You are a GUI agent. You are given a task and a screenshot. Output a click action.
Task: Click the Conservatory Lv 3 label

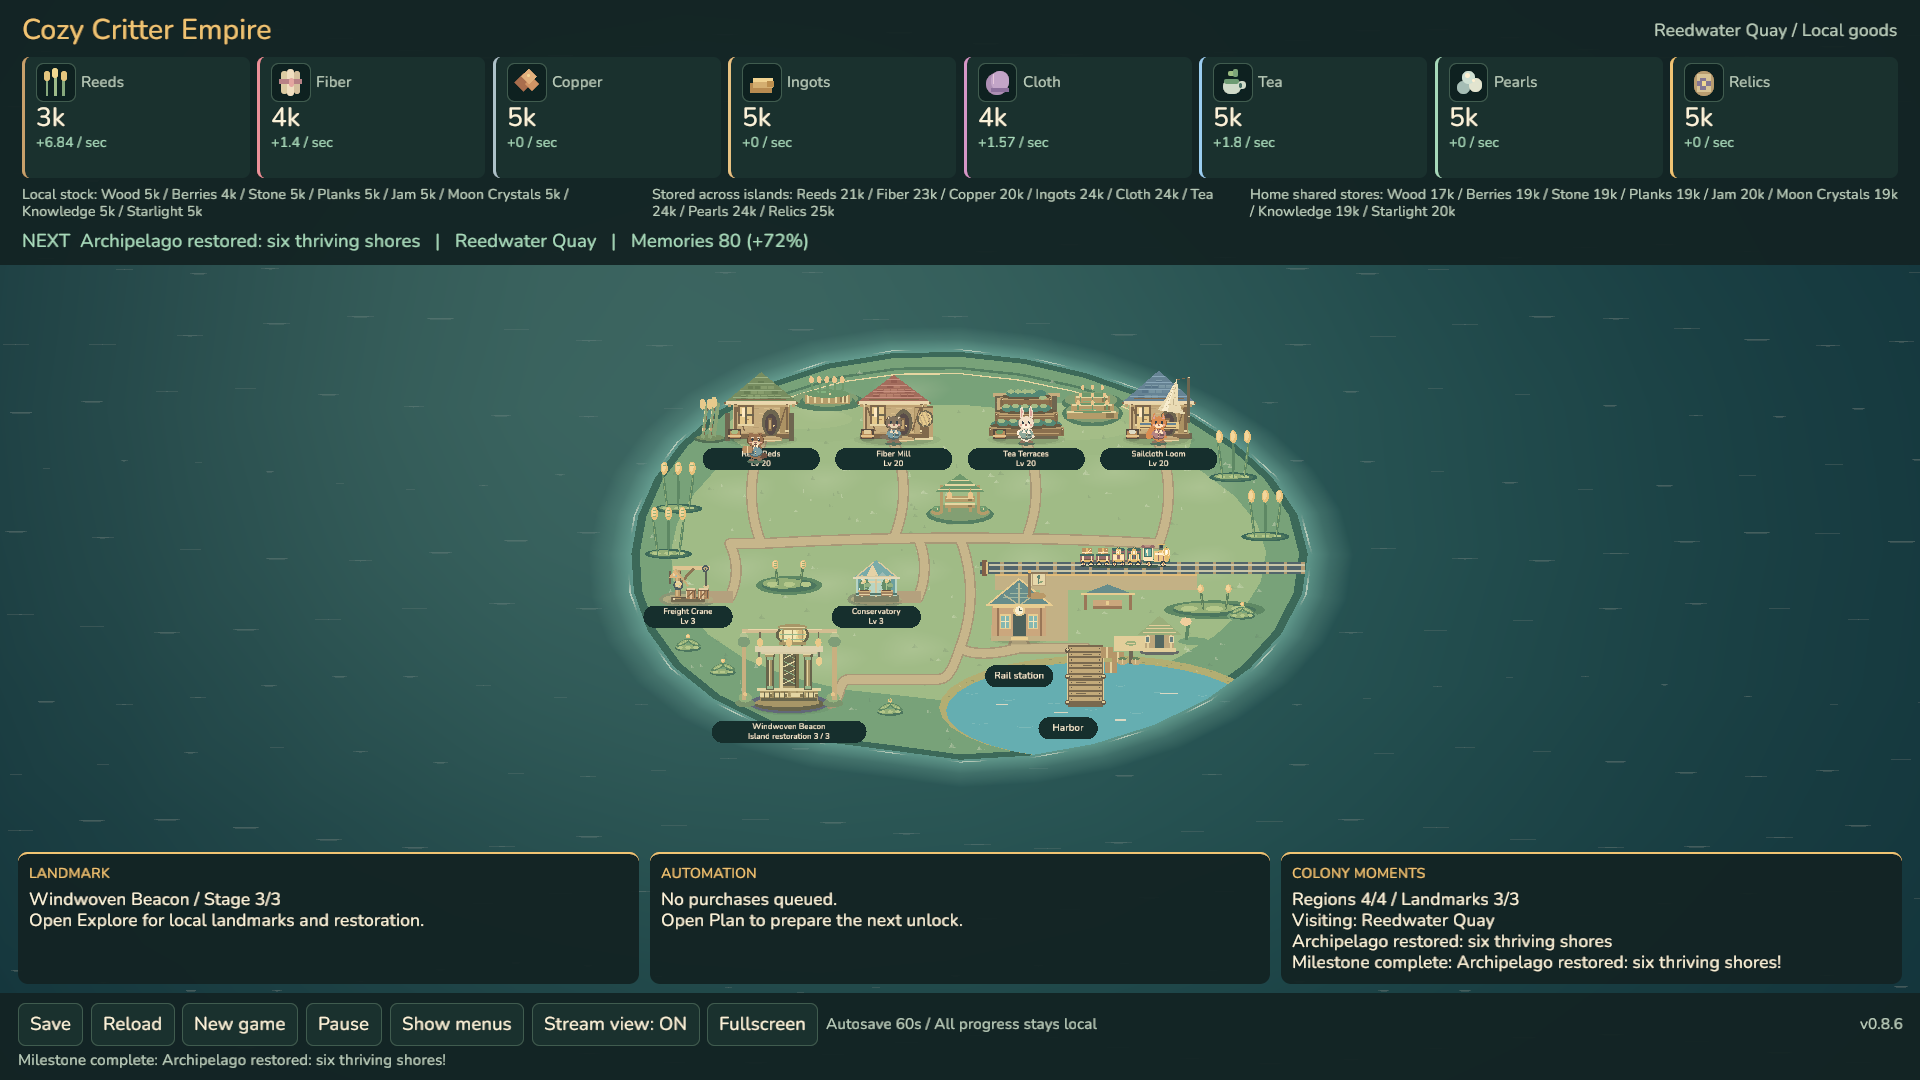[876, 616]
